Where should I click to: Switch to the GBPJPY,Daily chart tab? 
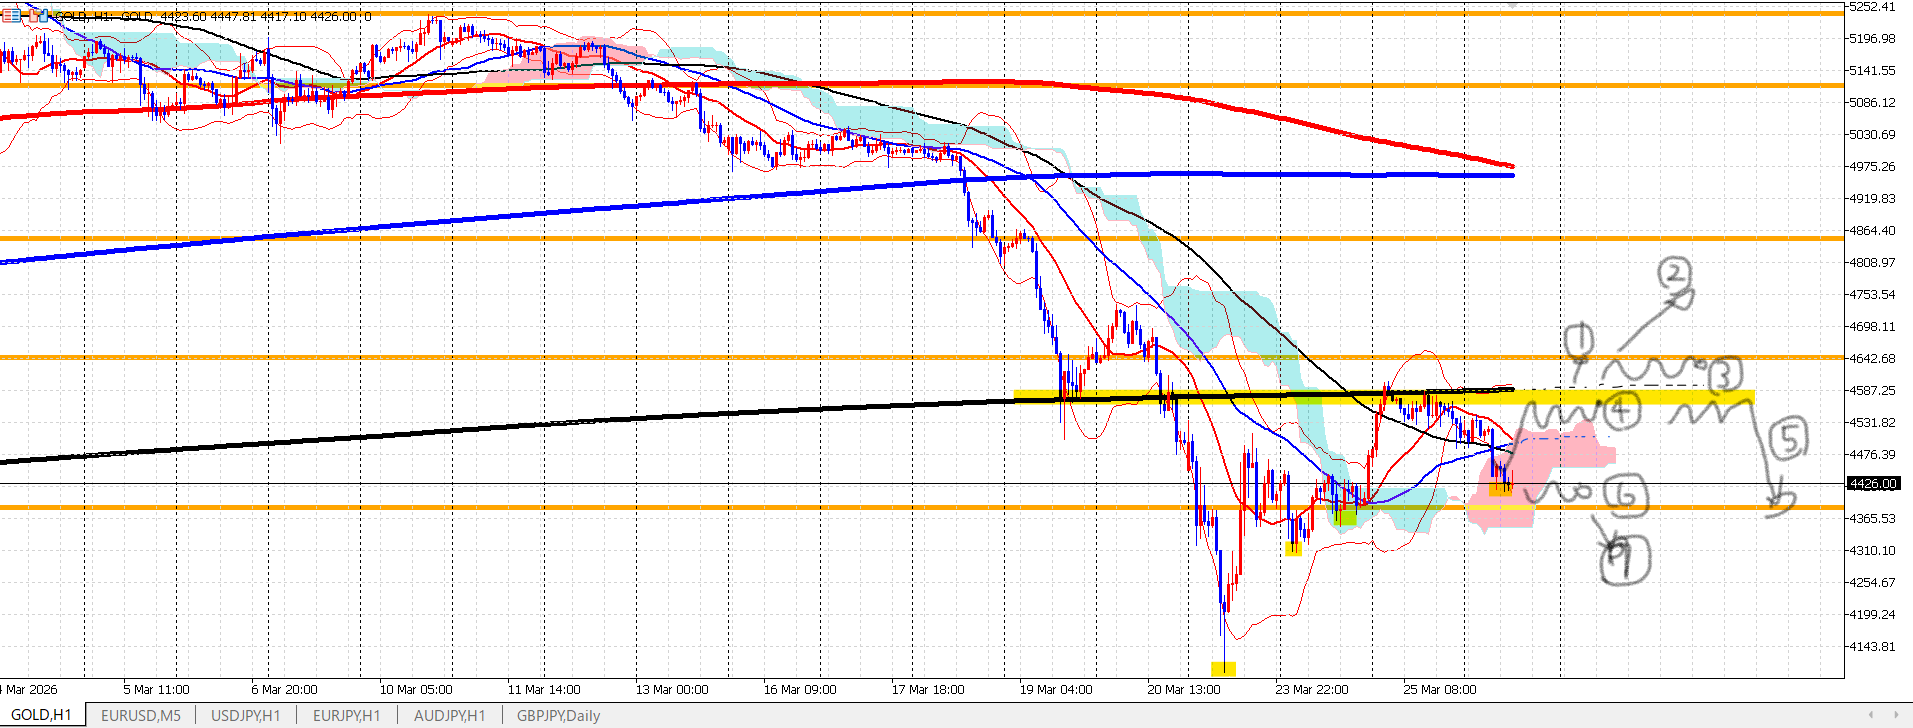point(558,715)
